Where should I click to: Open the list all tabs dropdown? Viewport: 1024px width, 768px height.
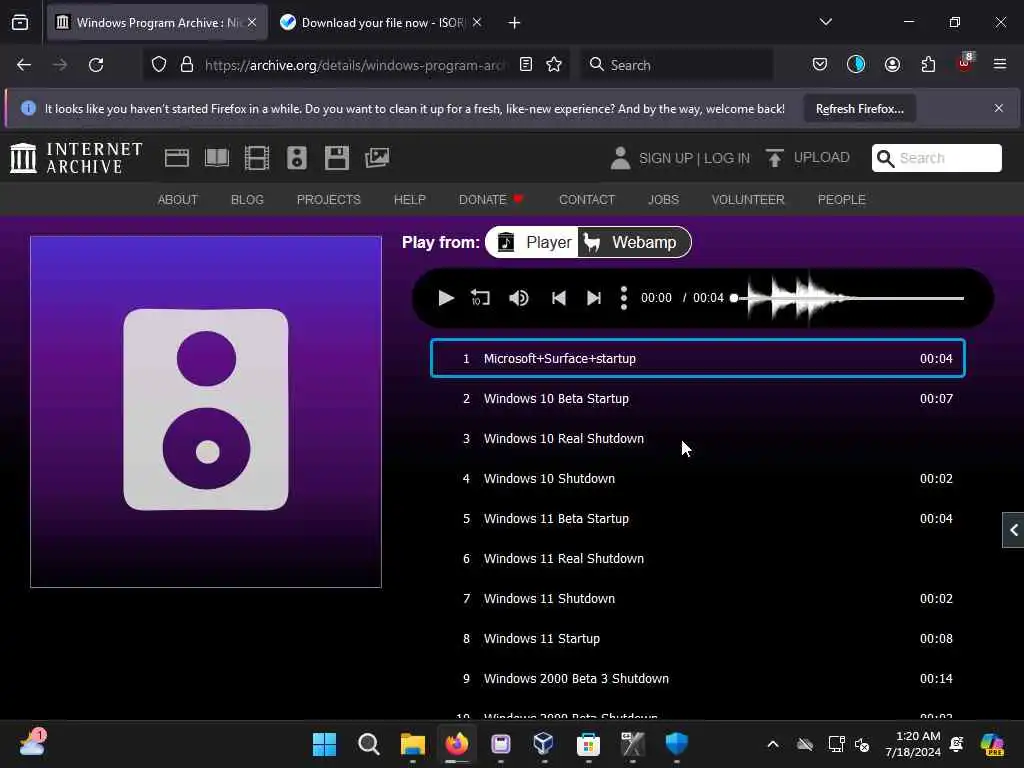825,22
